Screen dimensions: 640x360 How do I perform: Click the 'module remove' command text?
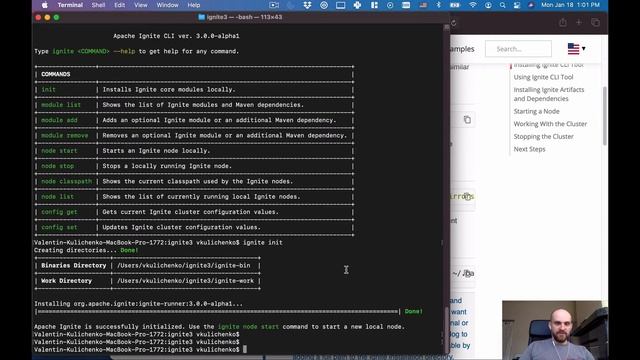click(64, 136)
